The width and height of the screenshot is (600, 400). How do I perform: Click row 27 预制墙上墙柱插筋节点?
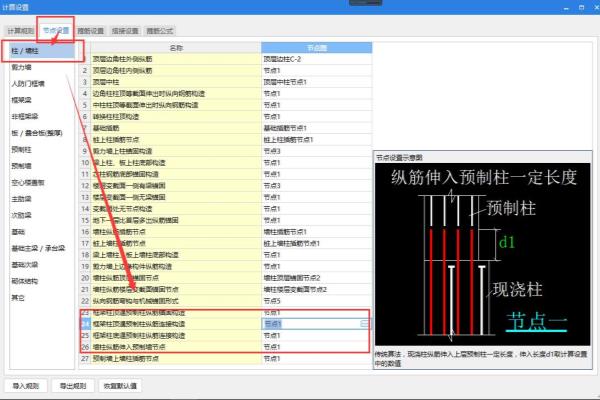tap(176, 359)
